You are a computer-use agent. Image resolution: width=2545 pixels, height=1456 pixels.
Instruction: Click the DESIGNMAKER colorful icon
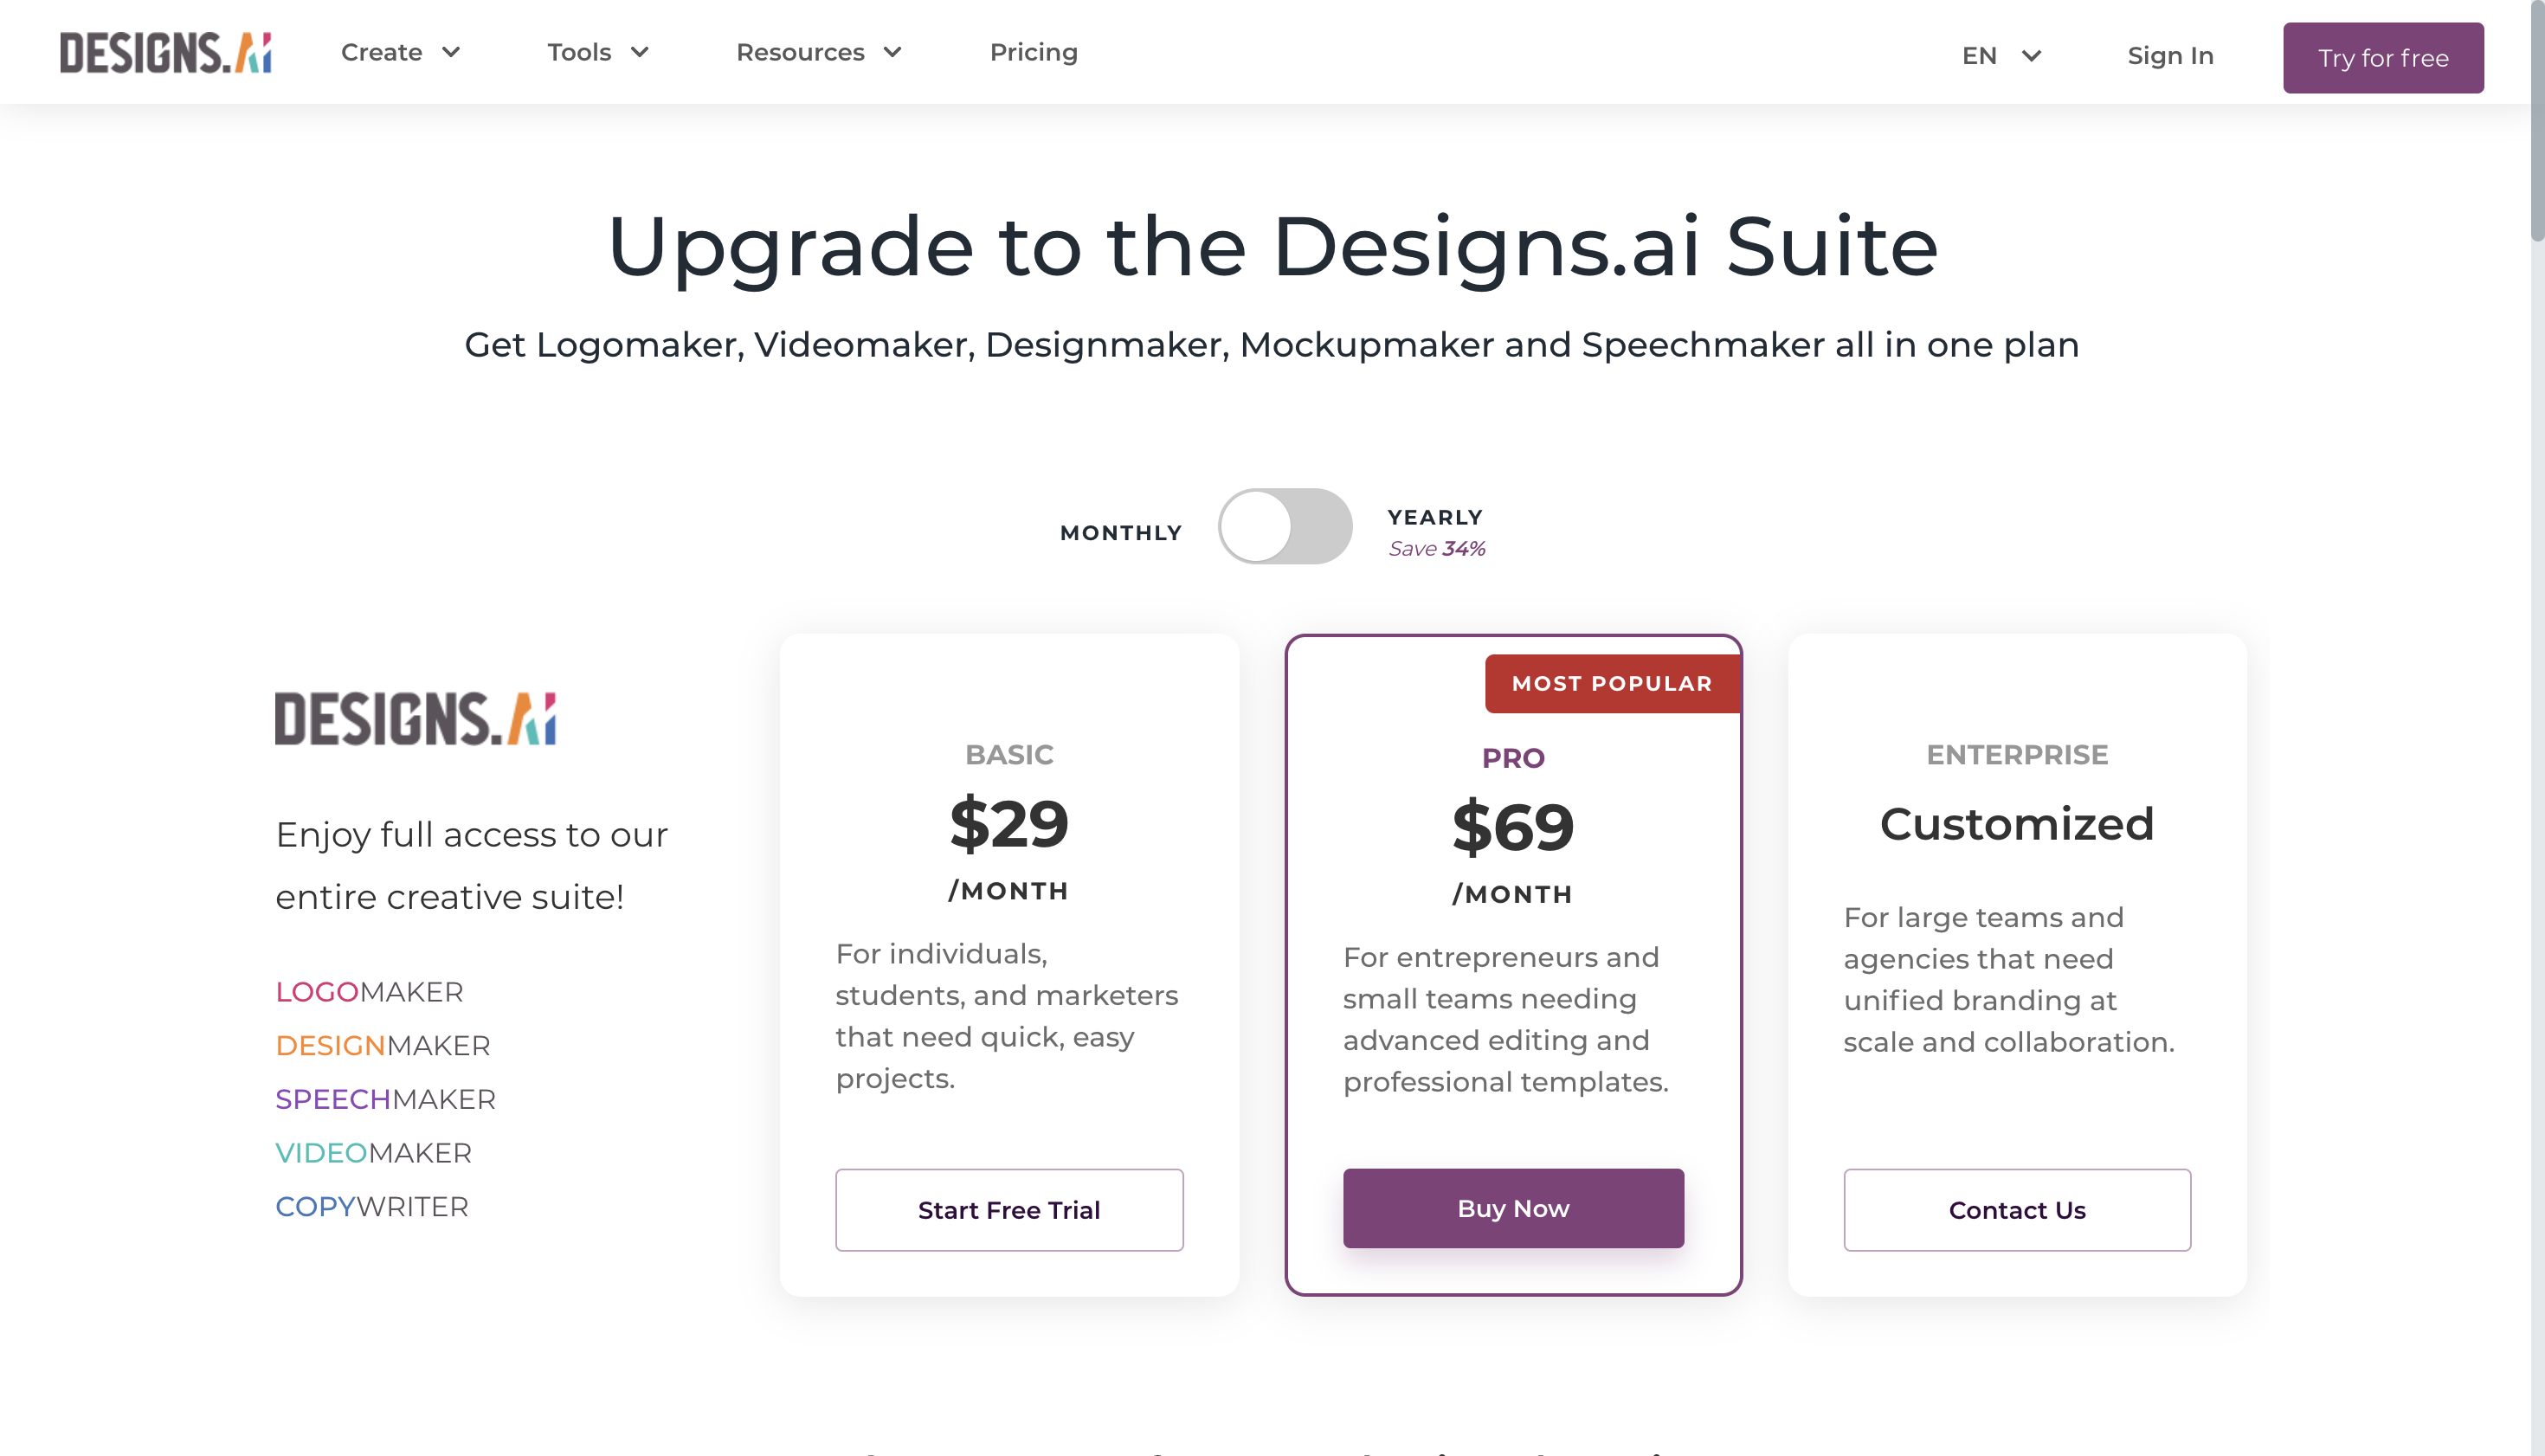(381, 1043)
